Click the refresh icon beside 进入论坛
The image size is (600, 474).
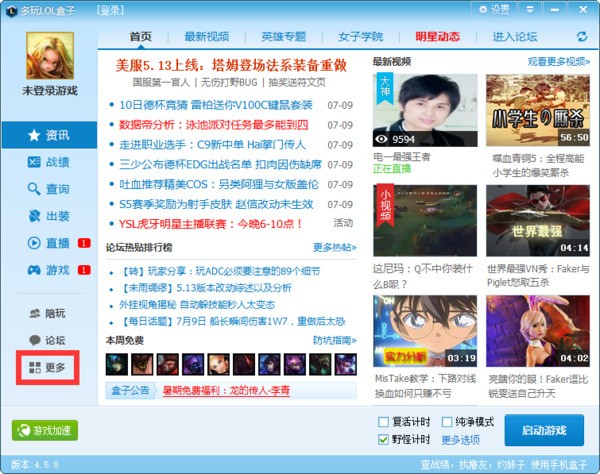click(582, 37)
